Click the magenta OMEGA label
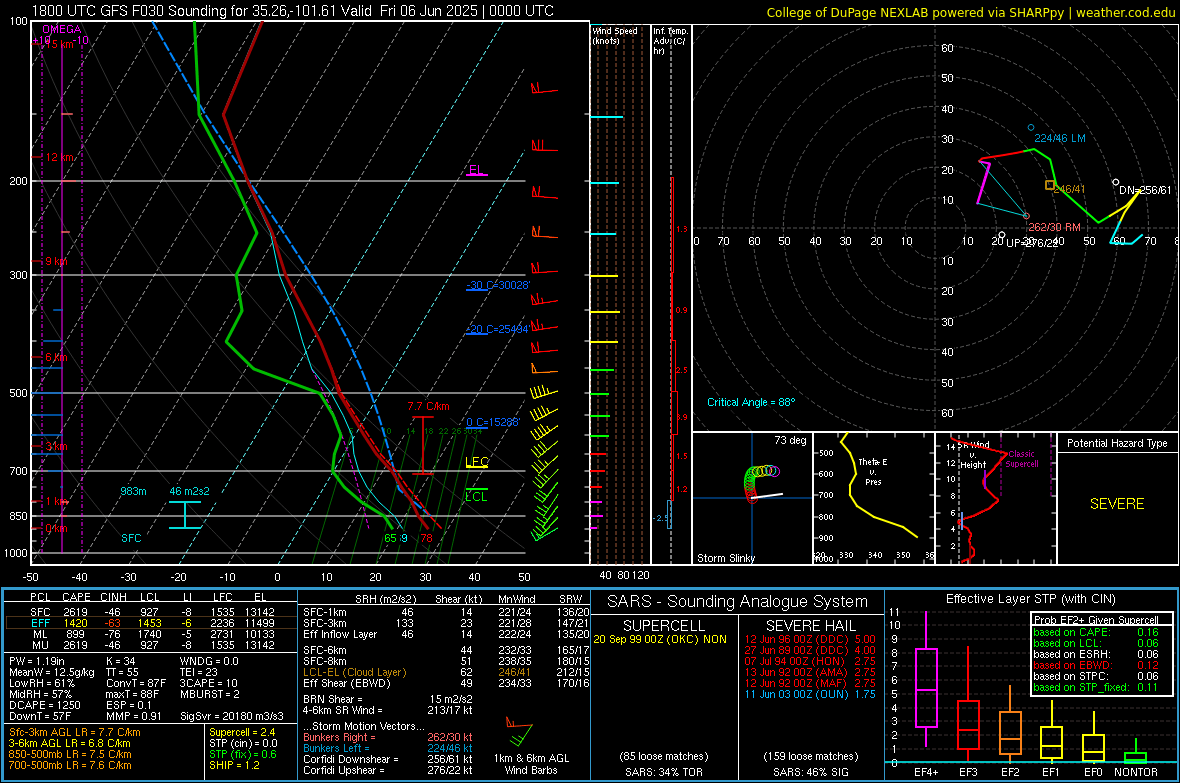Image resolution: width=1180 pixels, height=783 pixels. 62,29
